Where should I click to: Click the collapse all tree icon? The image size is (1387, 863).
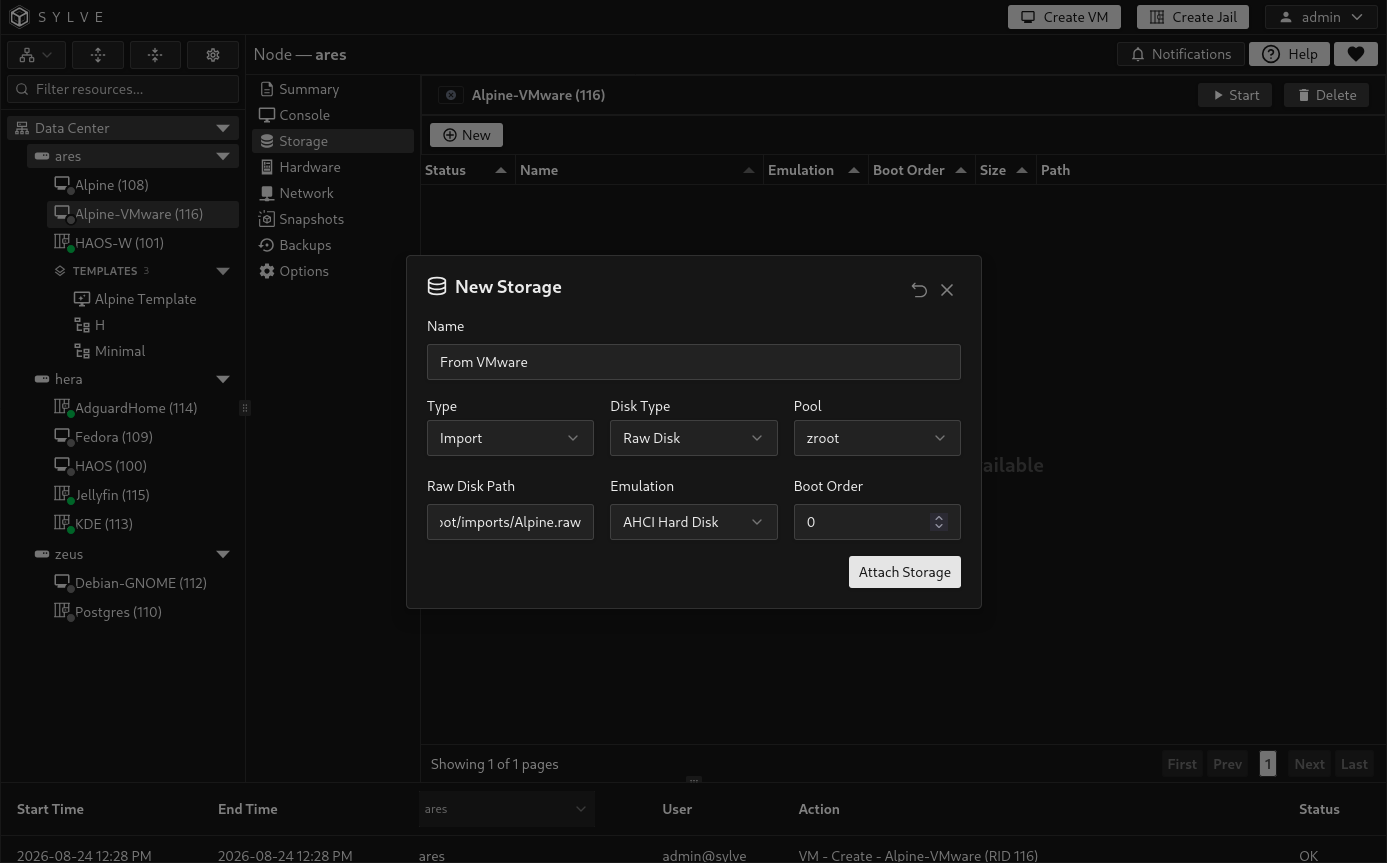coord(155,55)
